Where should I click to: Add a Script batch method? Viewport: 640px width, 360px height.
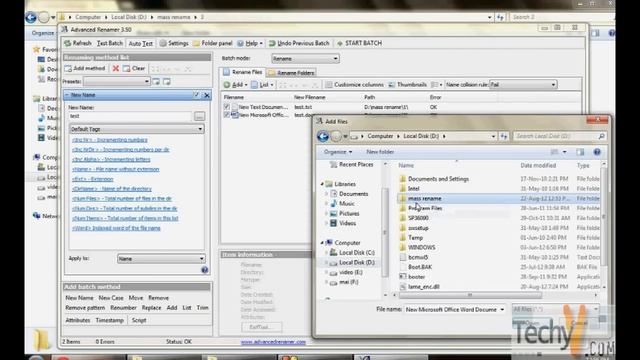(139, 320)
